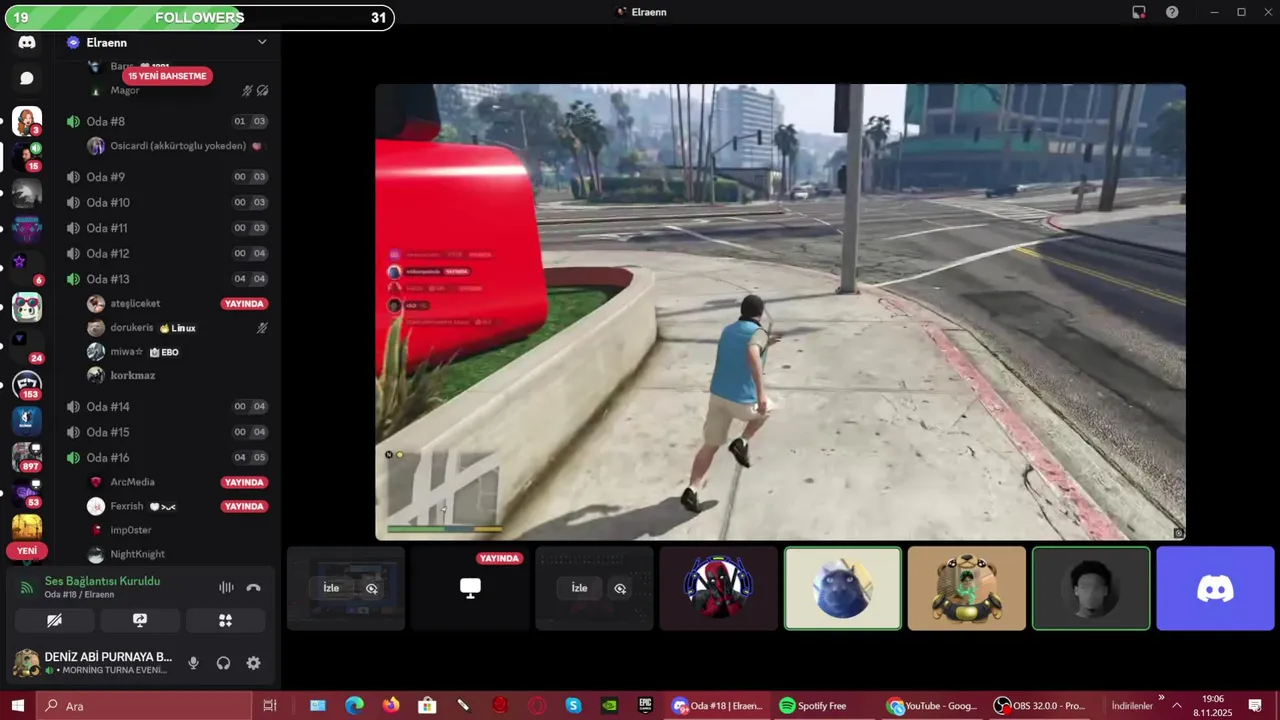The image size is (1280, 720).
Task: Open server with 897 notification badge
Action: [27, 457]
